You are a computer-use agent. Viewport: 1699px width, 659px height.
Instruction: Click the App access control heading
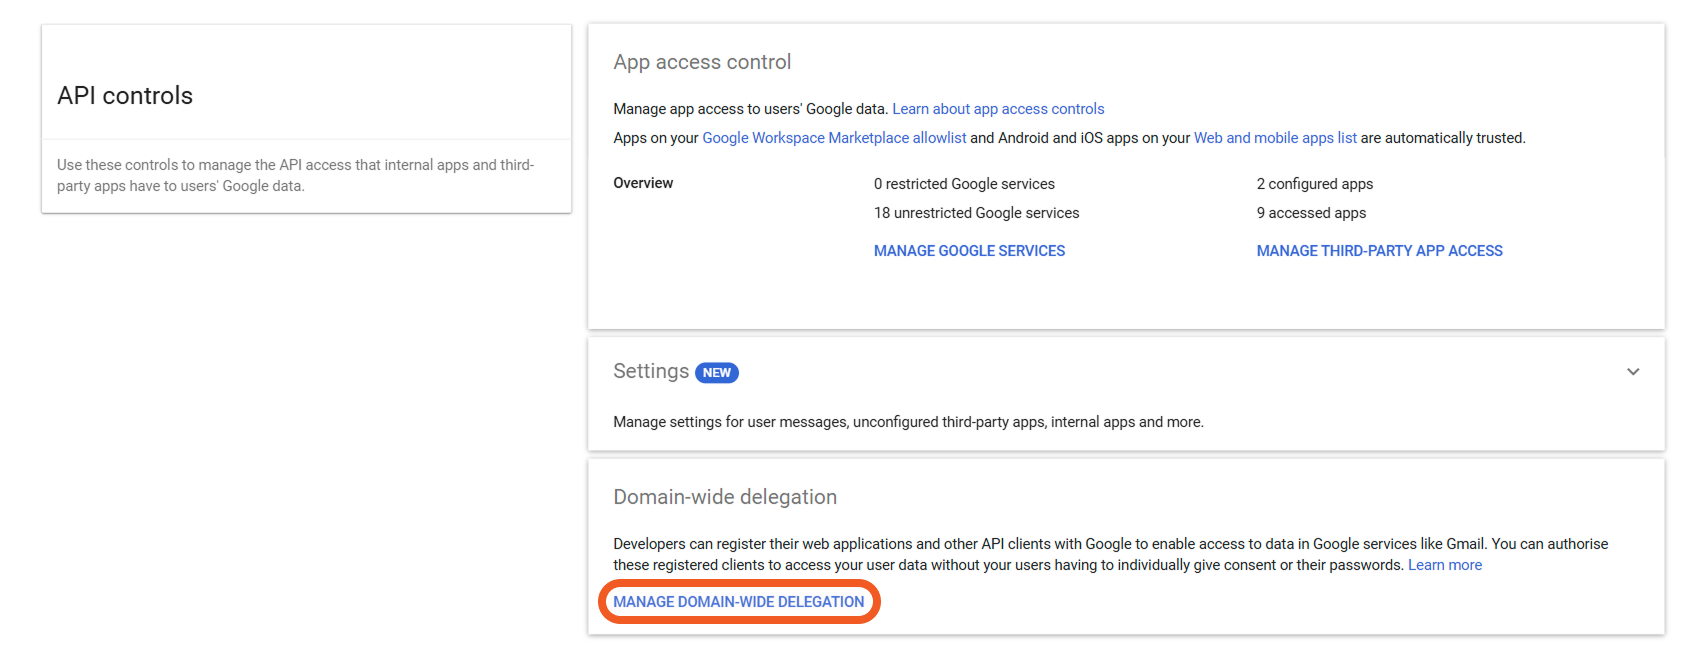point(702,62)
